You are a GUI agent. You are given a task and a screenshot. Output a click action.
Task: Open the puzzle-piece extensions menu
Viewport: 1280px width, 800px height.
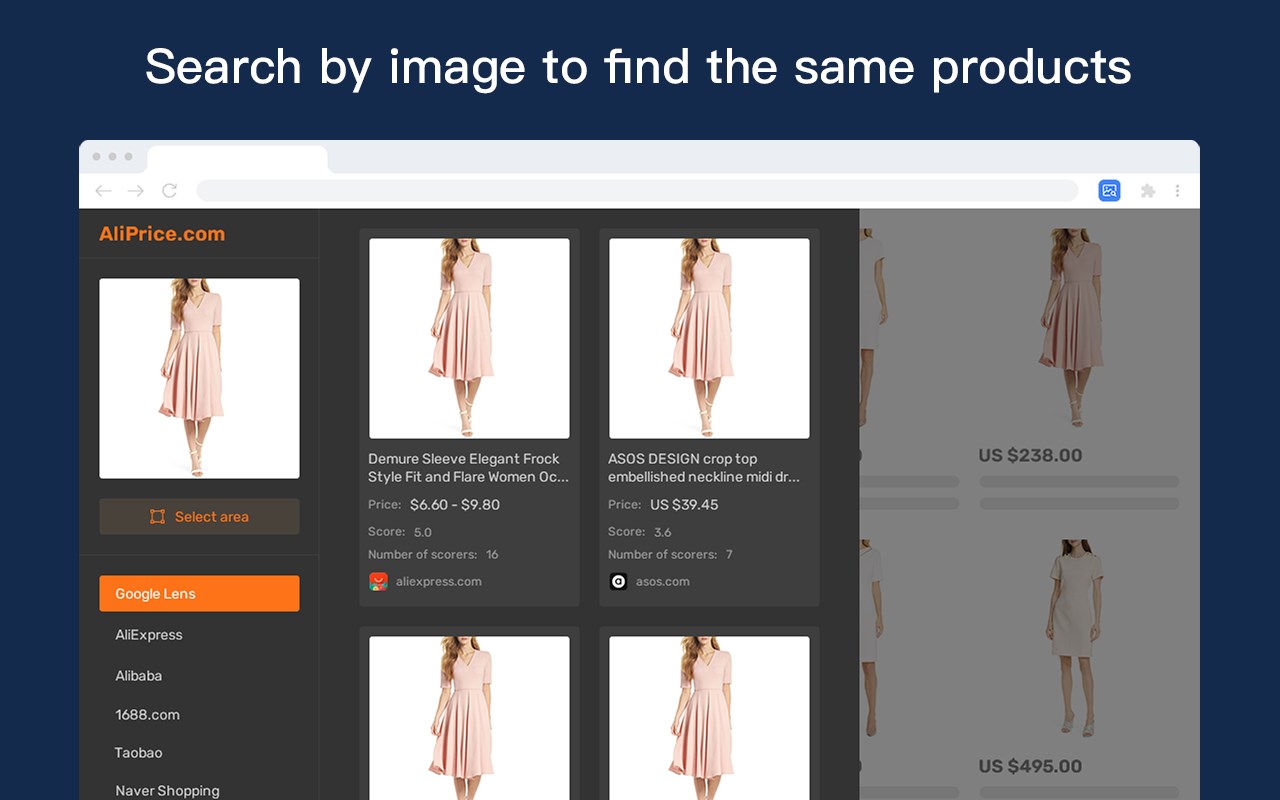[x=1147, y=191]
